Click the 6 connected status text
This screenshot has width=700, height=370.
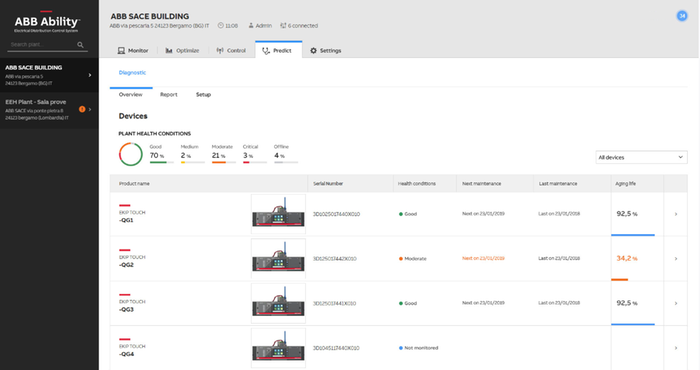[x=303, y=26]
